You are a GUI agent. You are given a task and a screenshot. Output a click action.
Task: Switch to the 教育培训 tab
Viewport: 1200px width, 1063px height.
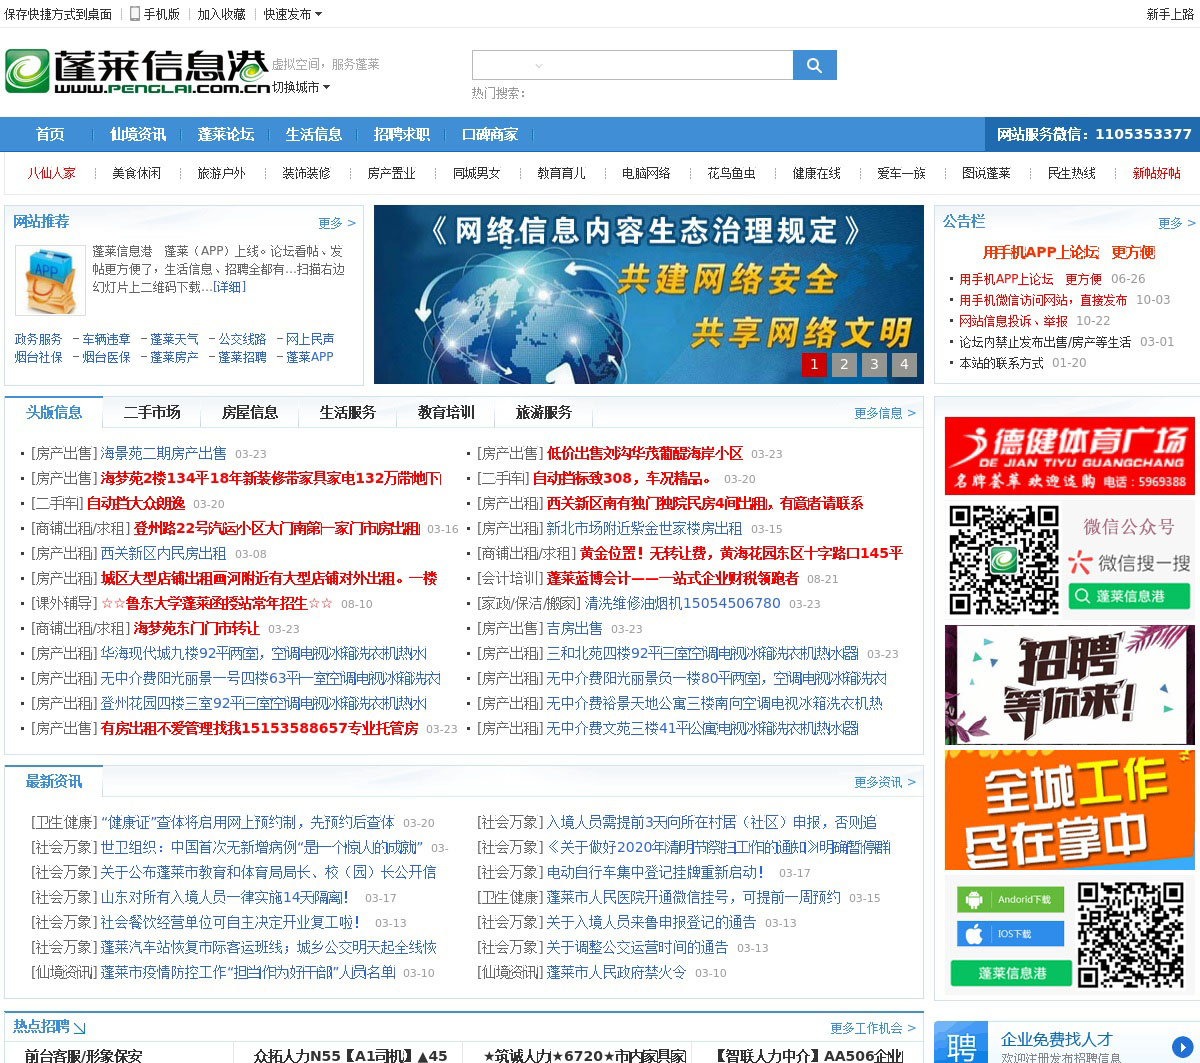pyautogui.click(x=446, y=412)
